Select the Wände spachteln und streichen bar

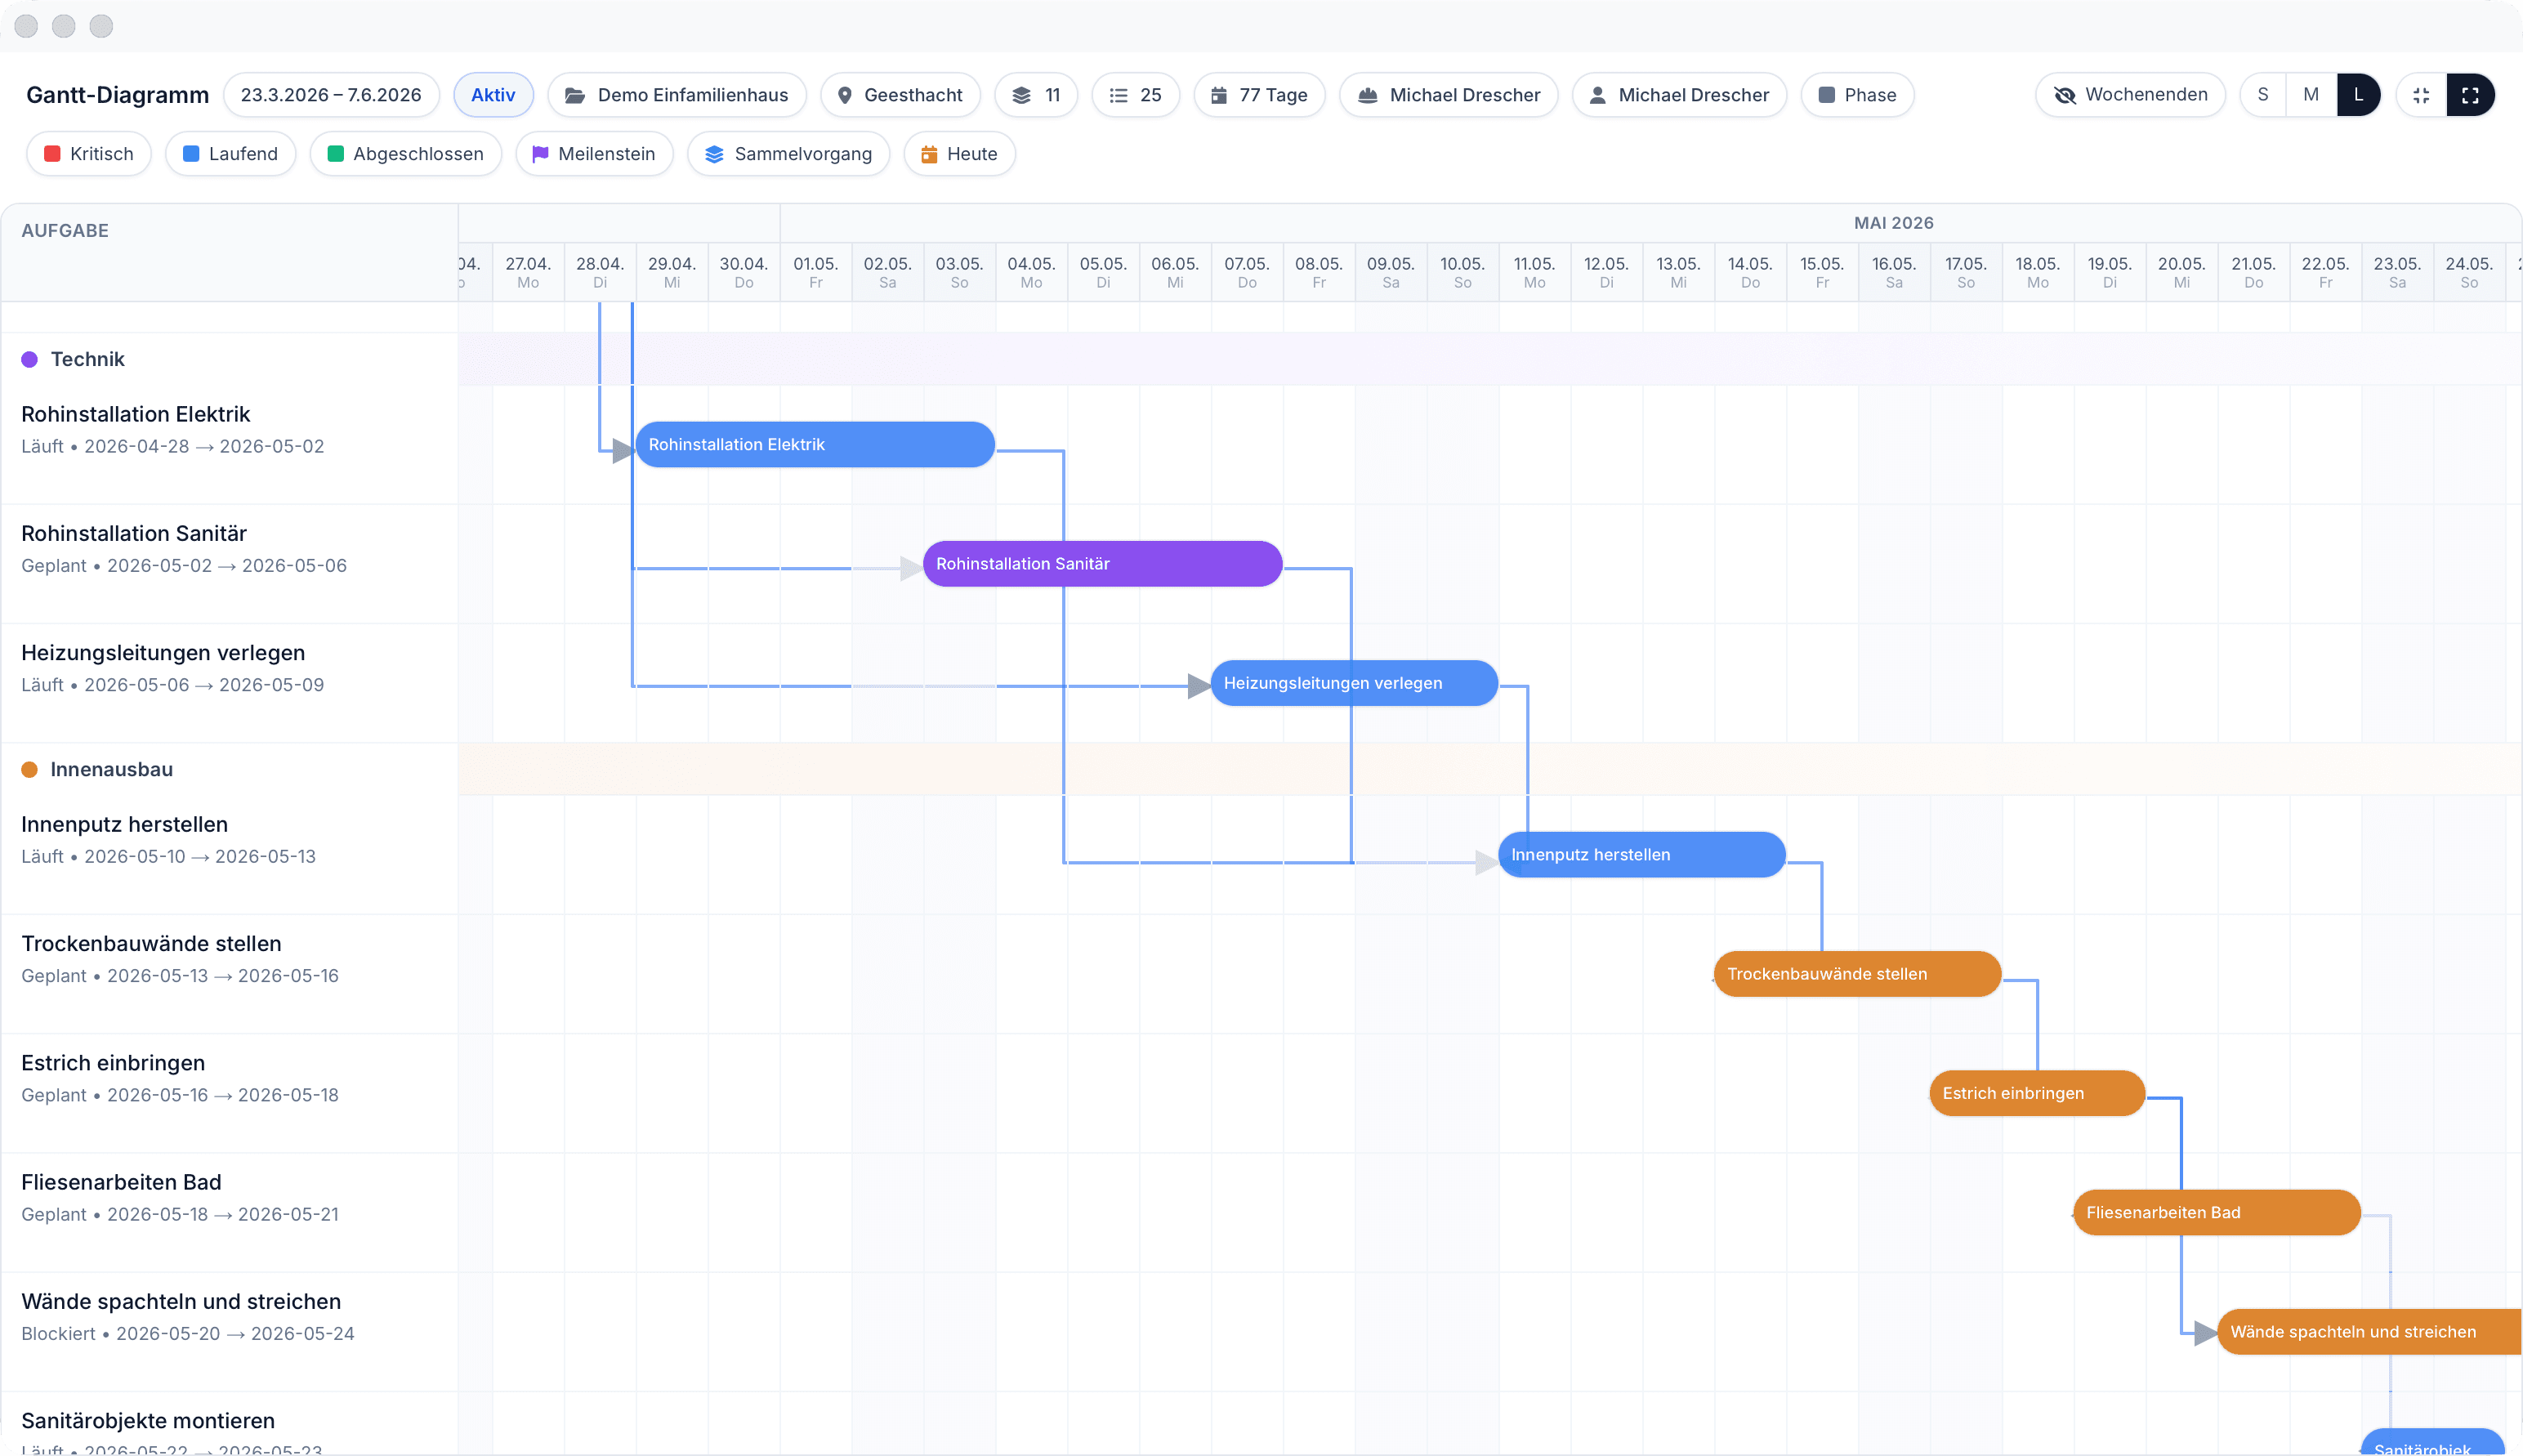coord(2369,1332)
